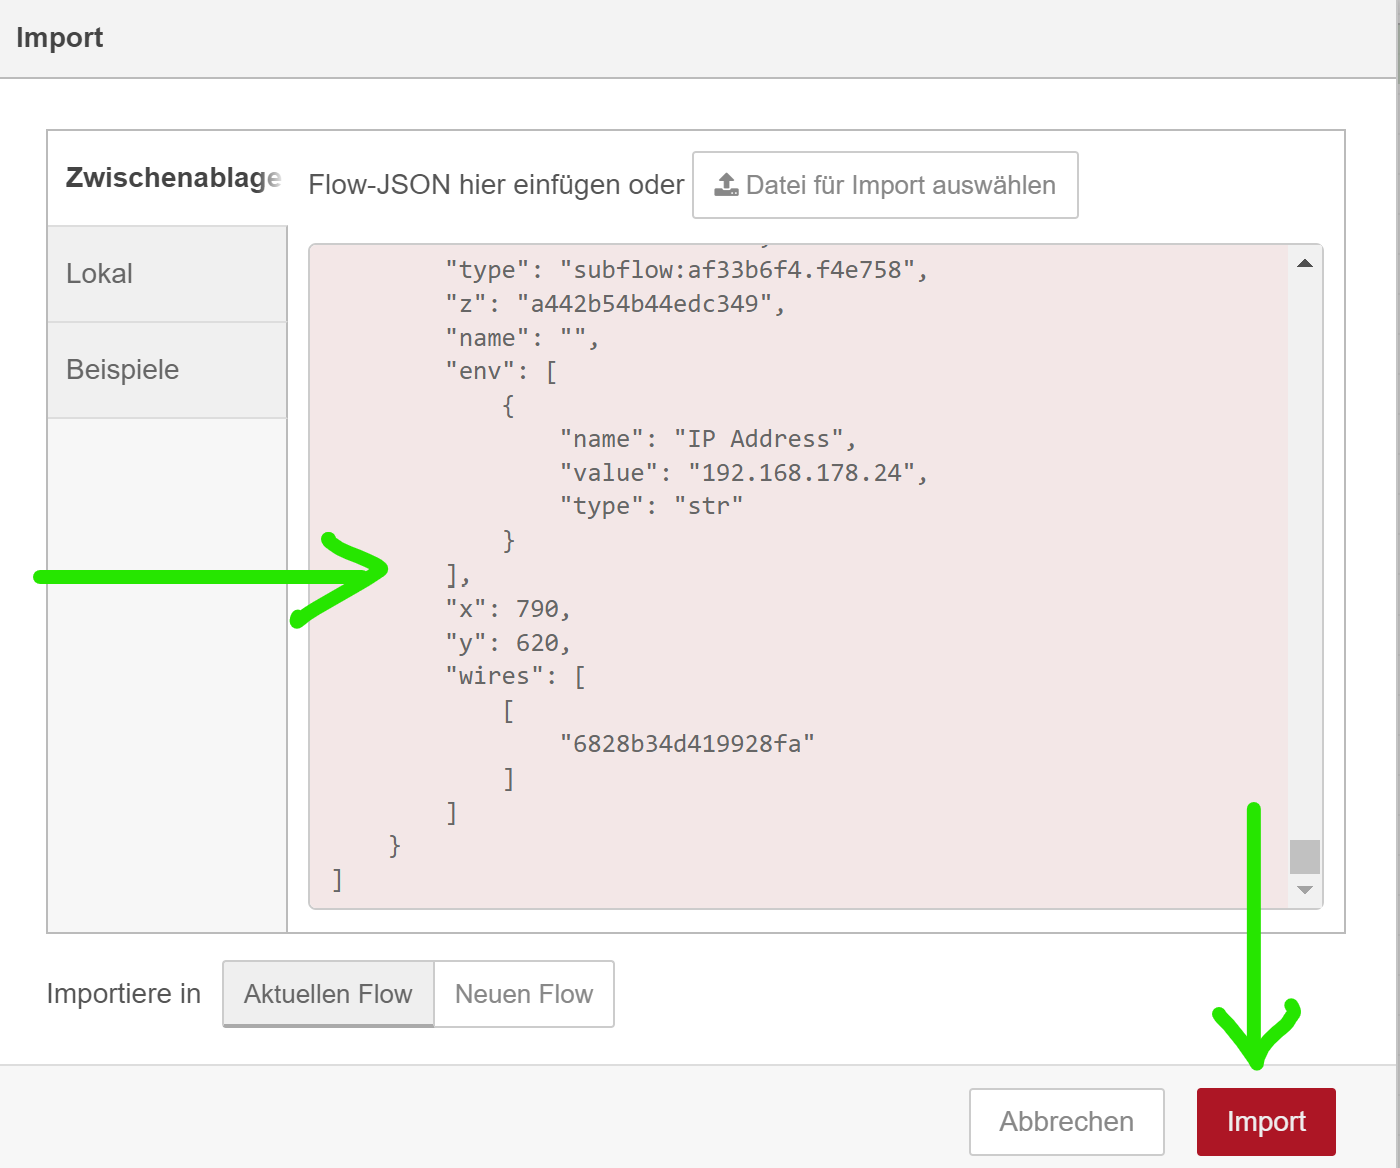Click the "Importiere in" label
The height and width of the screenshot is (1168, 1400).
click(x=124, y=994)
